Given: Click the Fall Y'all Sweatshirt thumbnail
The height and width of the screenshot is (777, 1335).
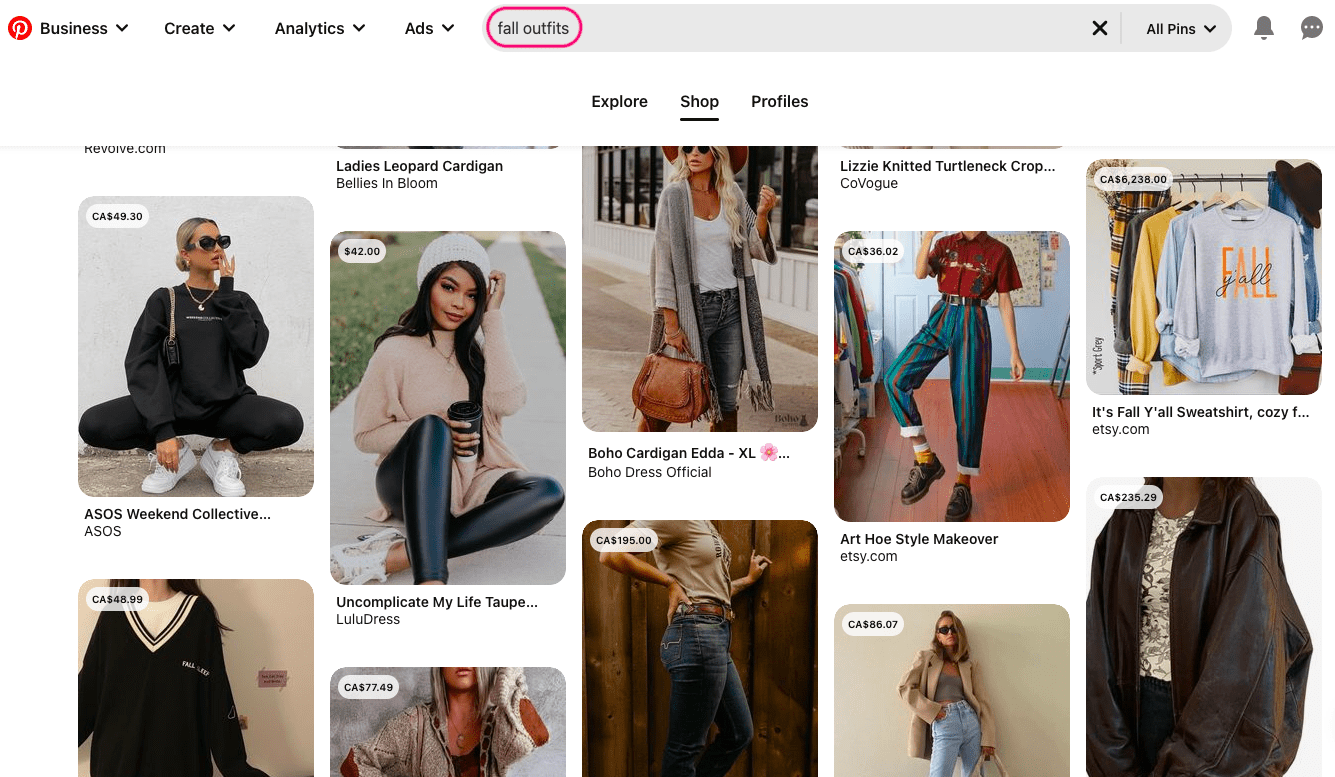Looking at the screenshot, I should (1203, 277).
